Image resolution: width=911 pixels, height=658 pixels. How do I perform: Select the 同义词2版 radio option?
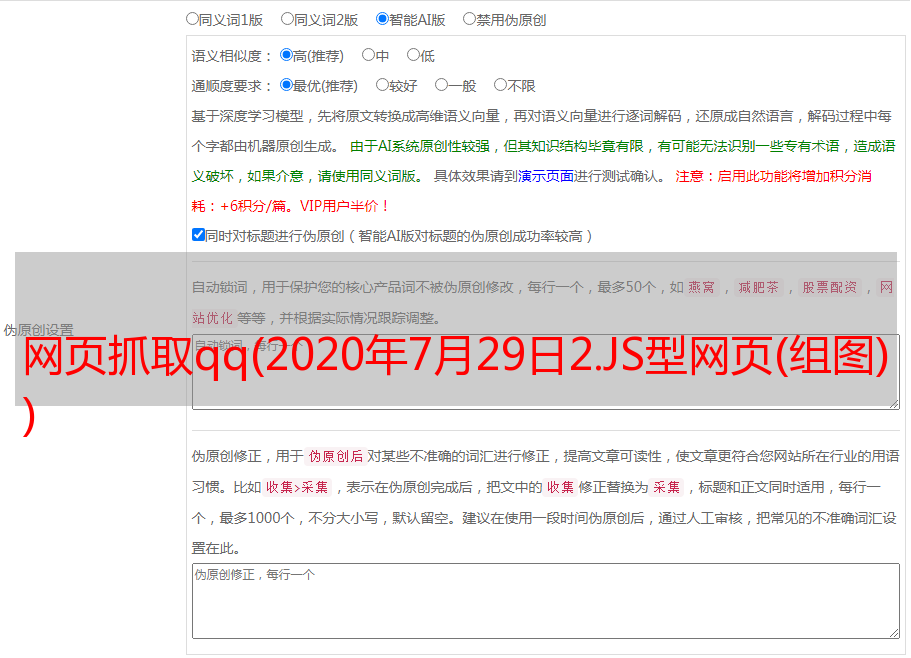point(287,19)
